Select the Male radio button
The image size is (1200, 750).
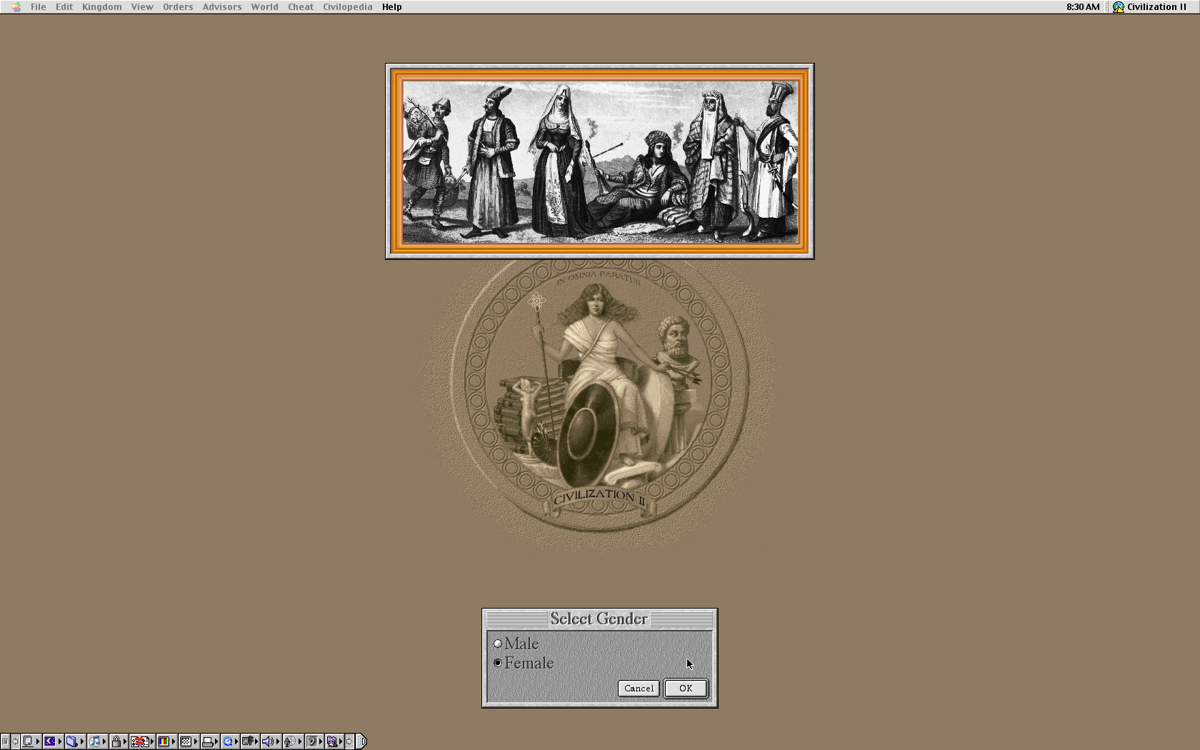[x=498, y=644]
